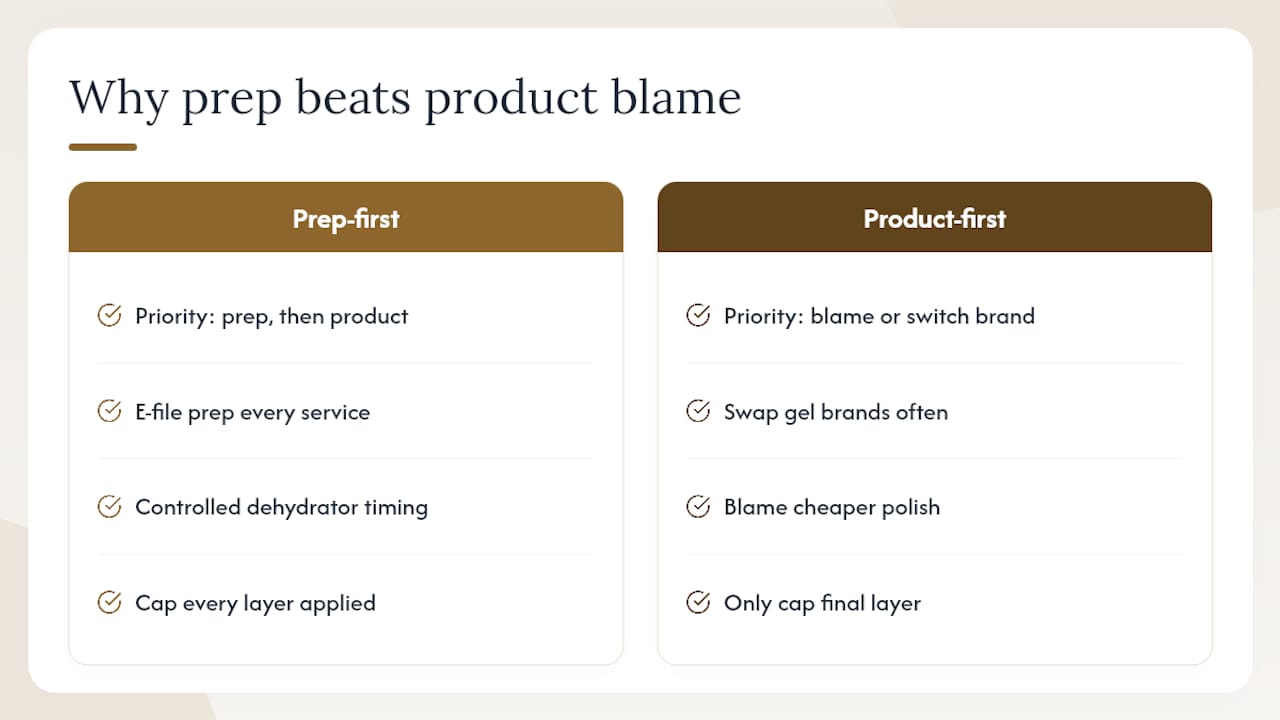
Task: Select the Product-first column header
Action: point(935,217)
